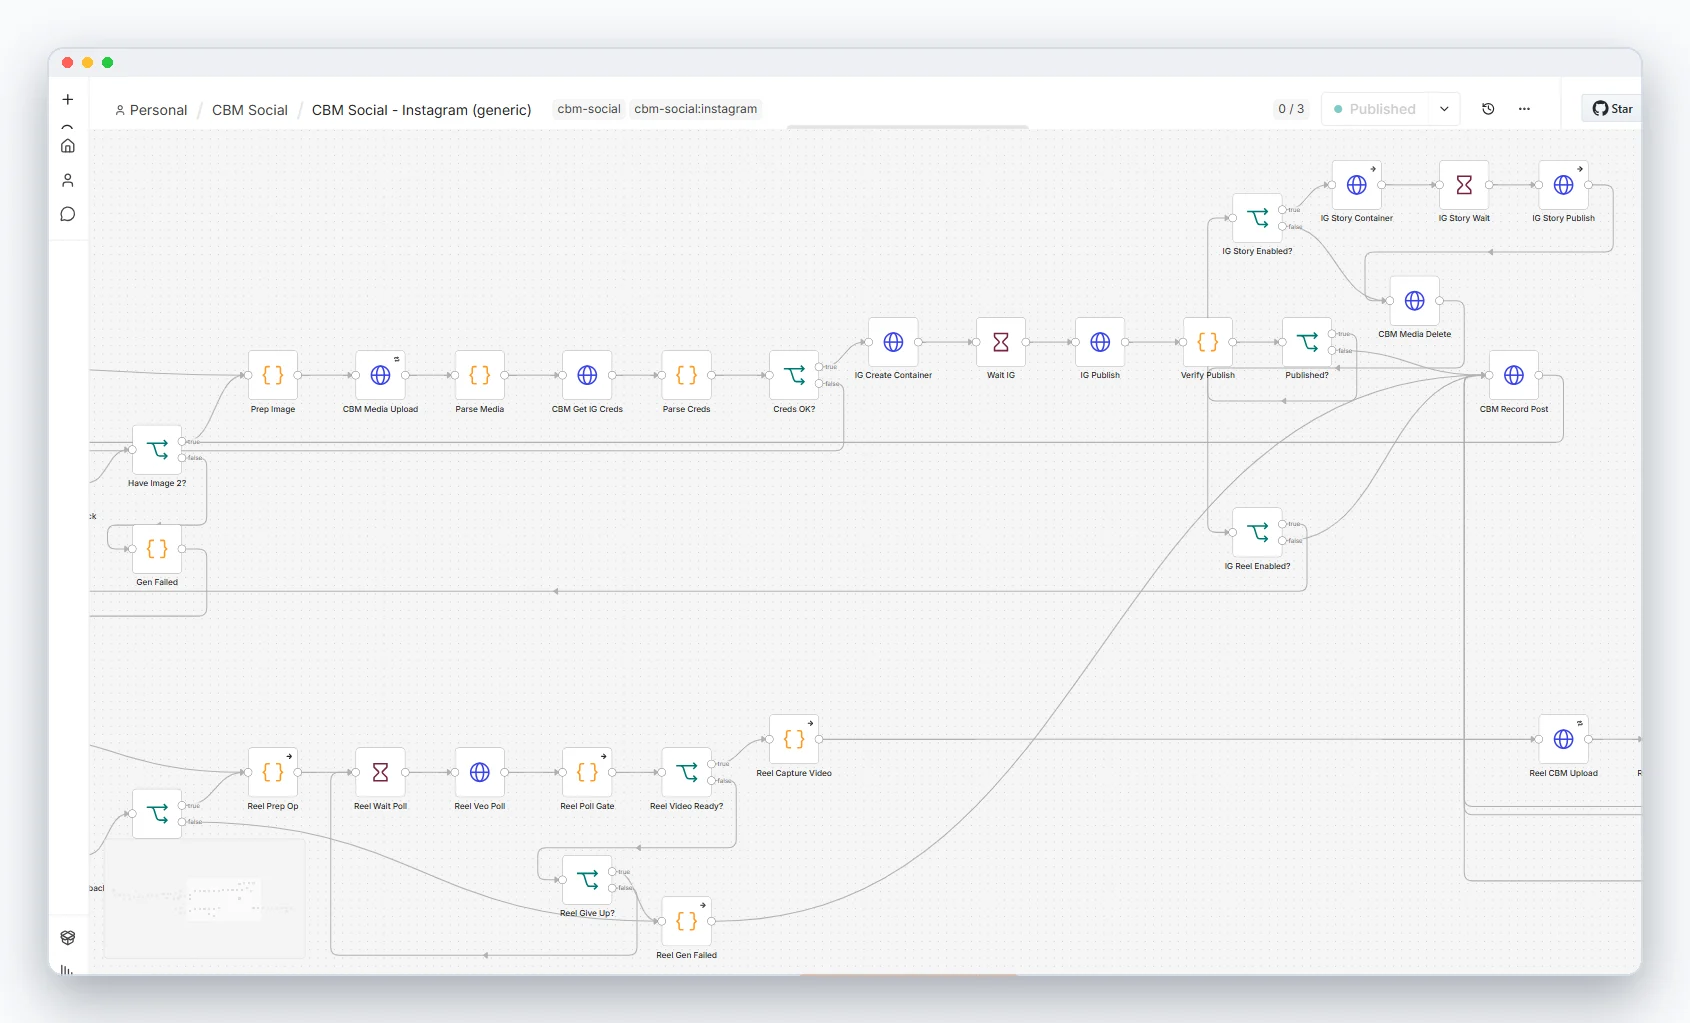Click the plus icon in sidebar

pos(68,99)
